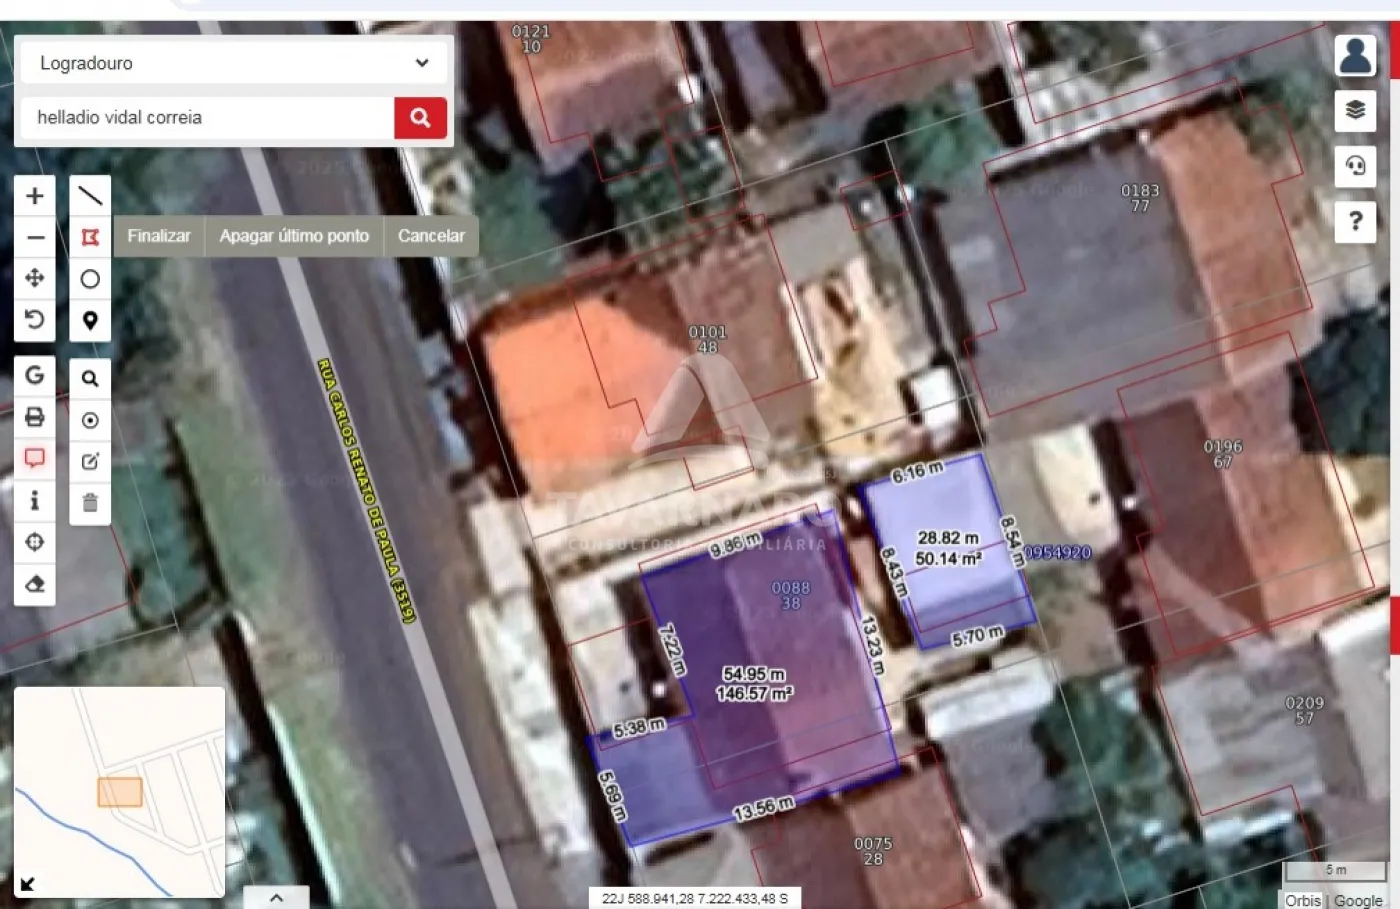Click the trash delete drawing icon
This screenshot has height=909, width=1400.
pyautogui.click(x=90, y=502)
